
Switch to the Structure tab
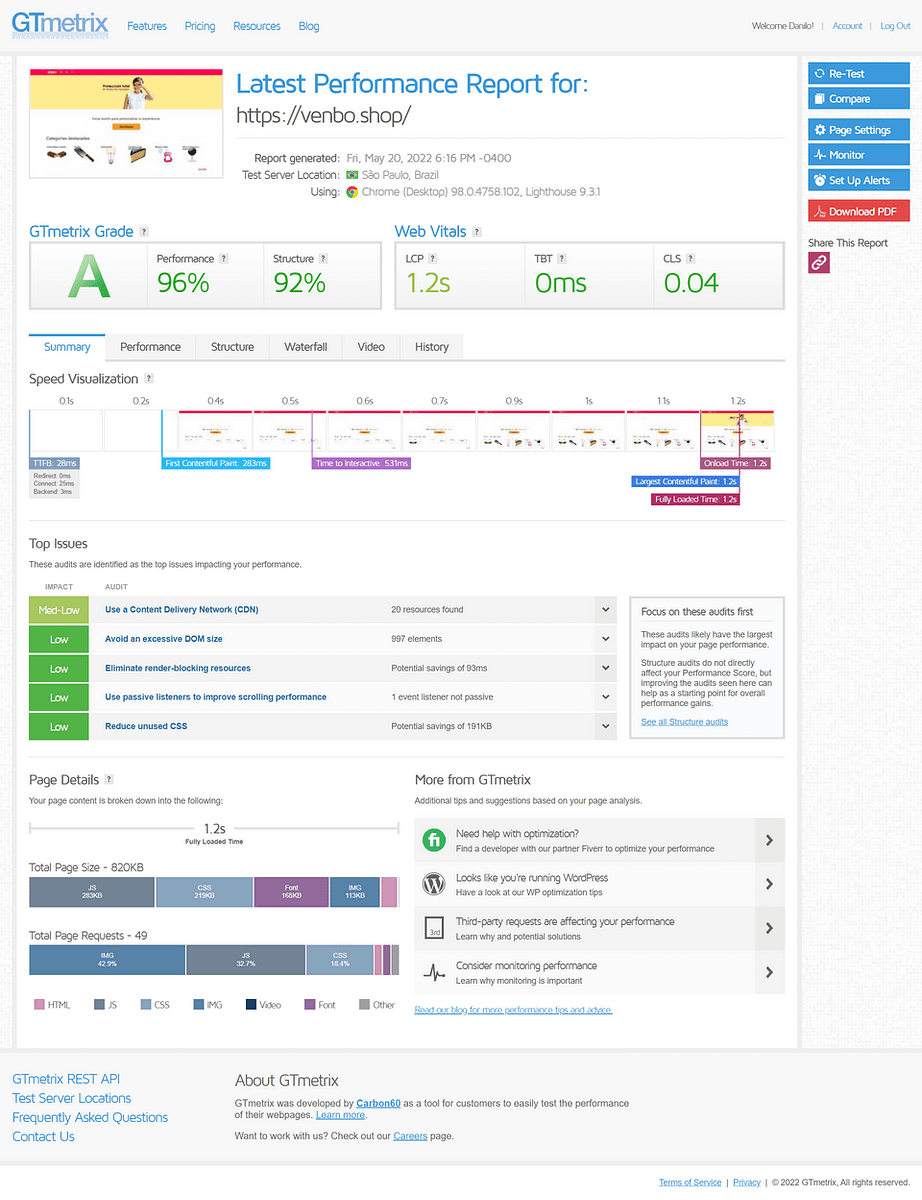point(232,347)
